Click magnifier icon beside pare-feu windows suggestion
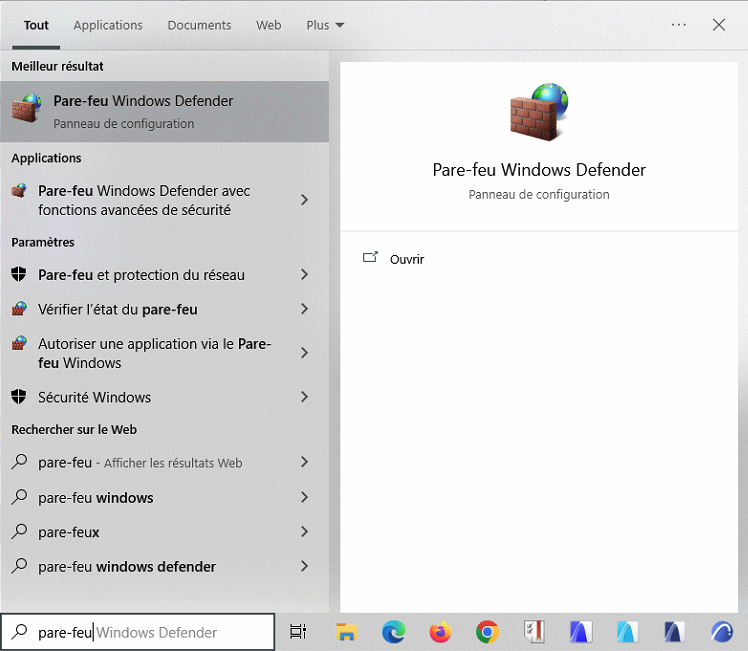Screen dimensions: 748x651 (19, 497)
